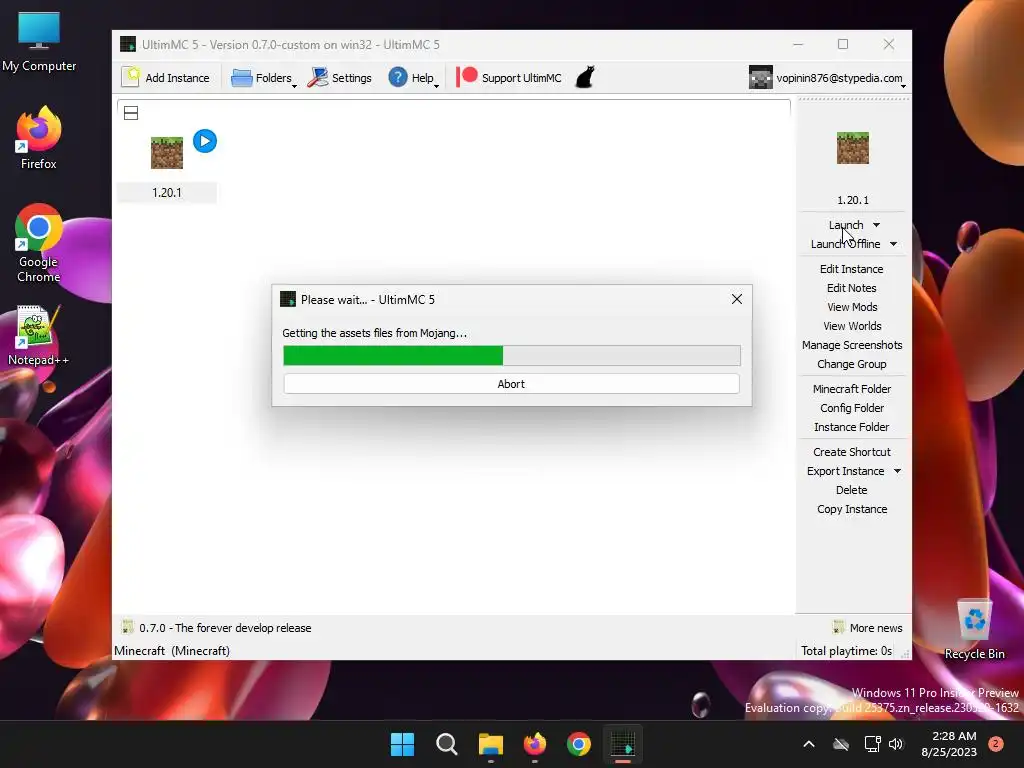Open the Instance Folder
Screen dimensions: 1024x768
coord(852,426)
